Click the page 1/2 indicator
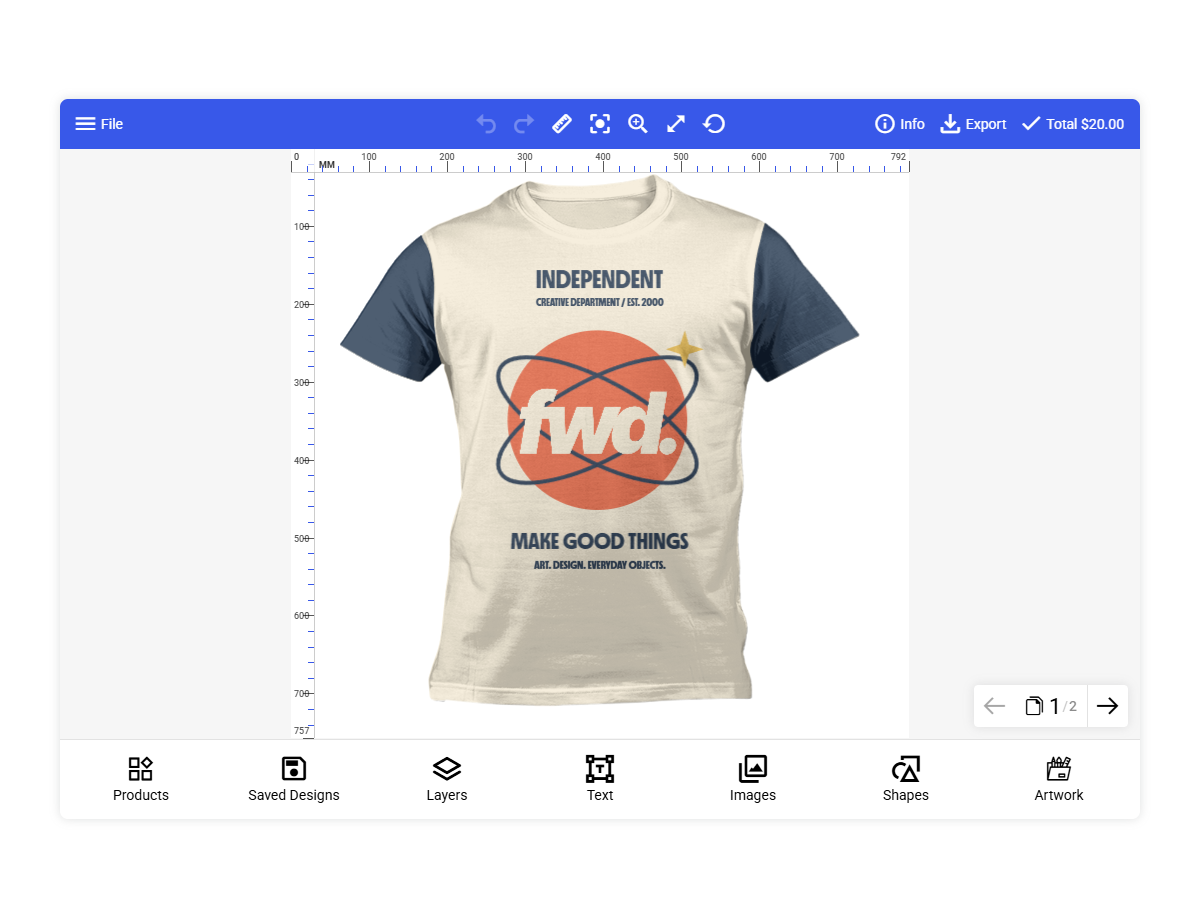 (x=1051, y=706)
